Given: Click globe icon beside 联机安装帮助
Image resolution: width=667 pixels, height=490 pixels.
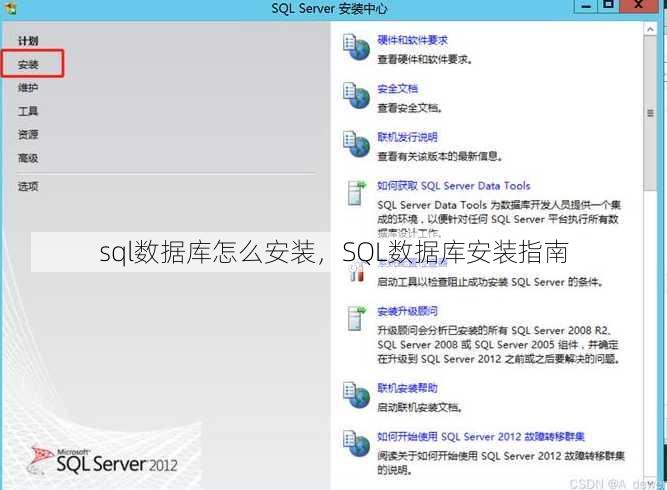Looking at the screenshot, I should click(x=356, y=395).
